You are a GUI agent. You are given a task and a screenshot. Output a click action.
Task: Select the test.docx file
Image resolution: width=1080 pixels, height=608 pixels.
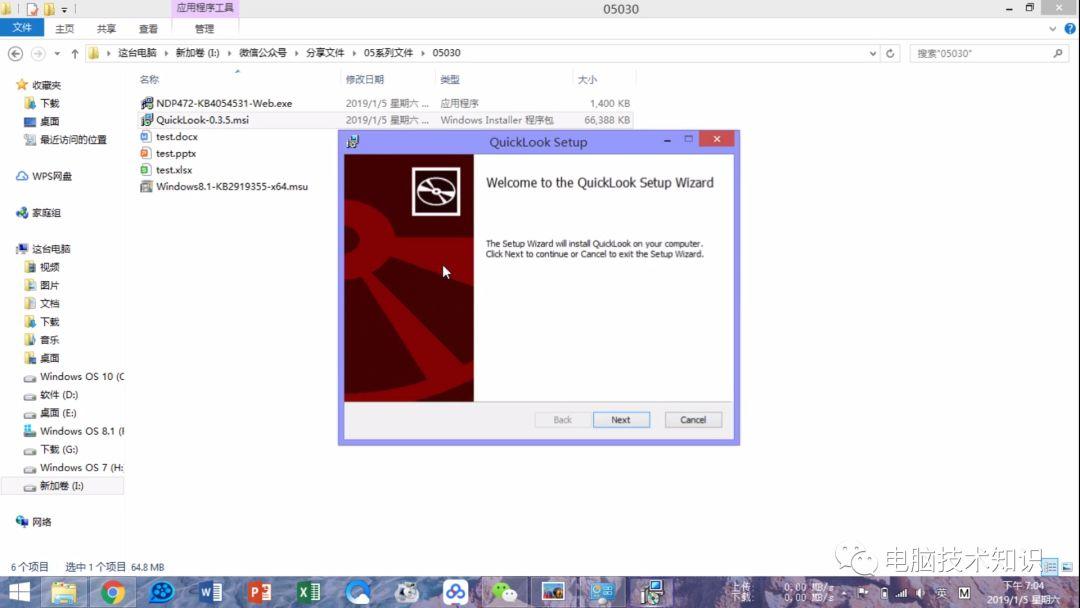pyautogui.click(x=176, y=136)
